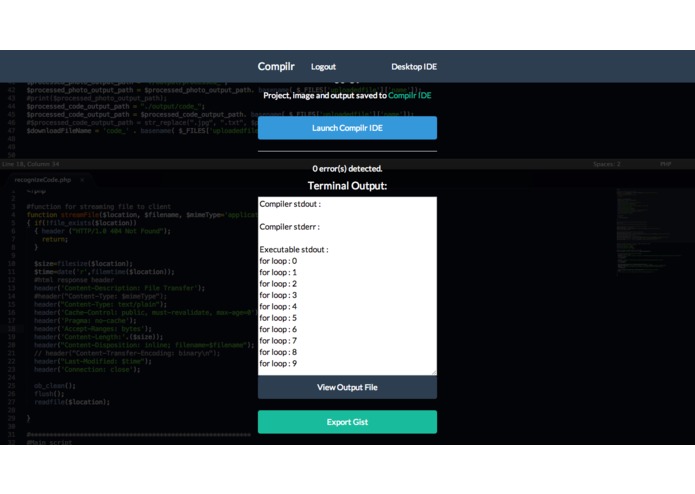Open the Compilr home logo link
695x494 pixels.
[276, 66]
